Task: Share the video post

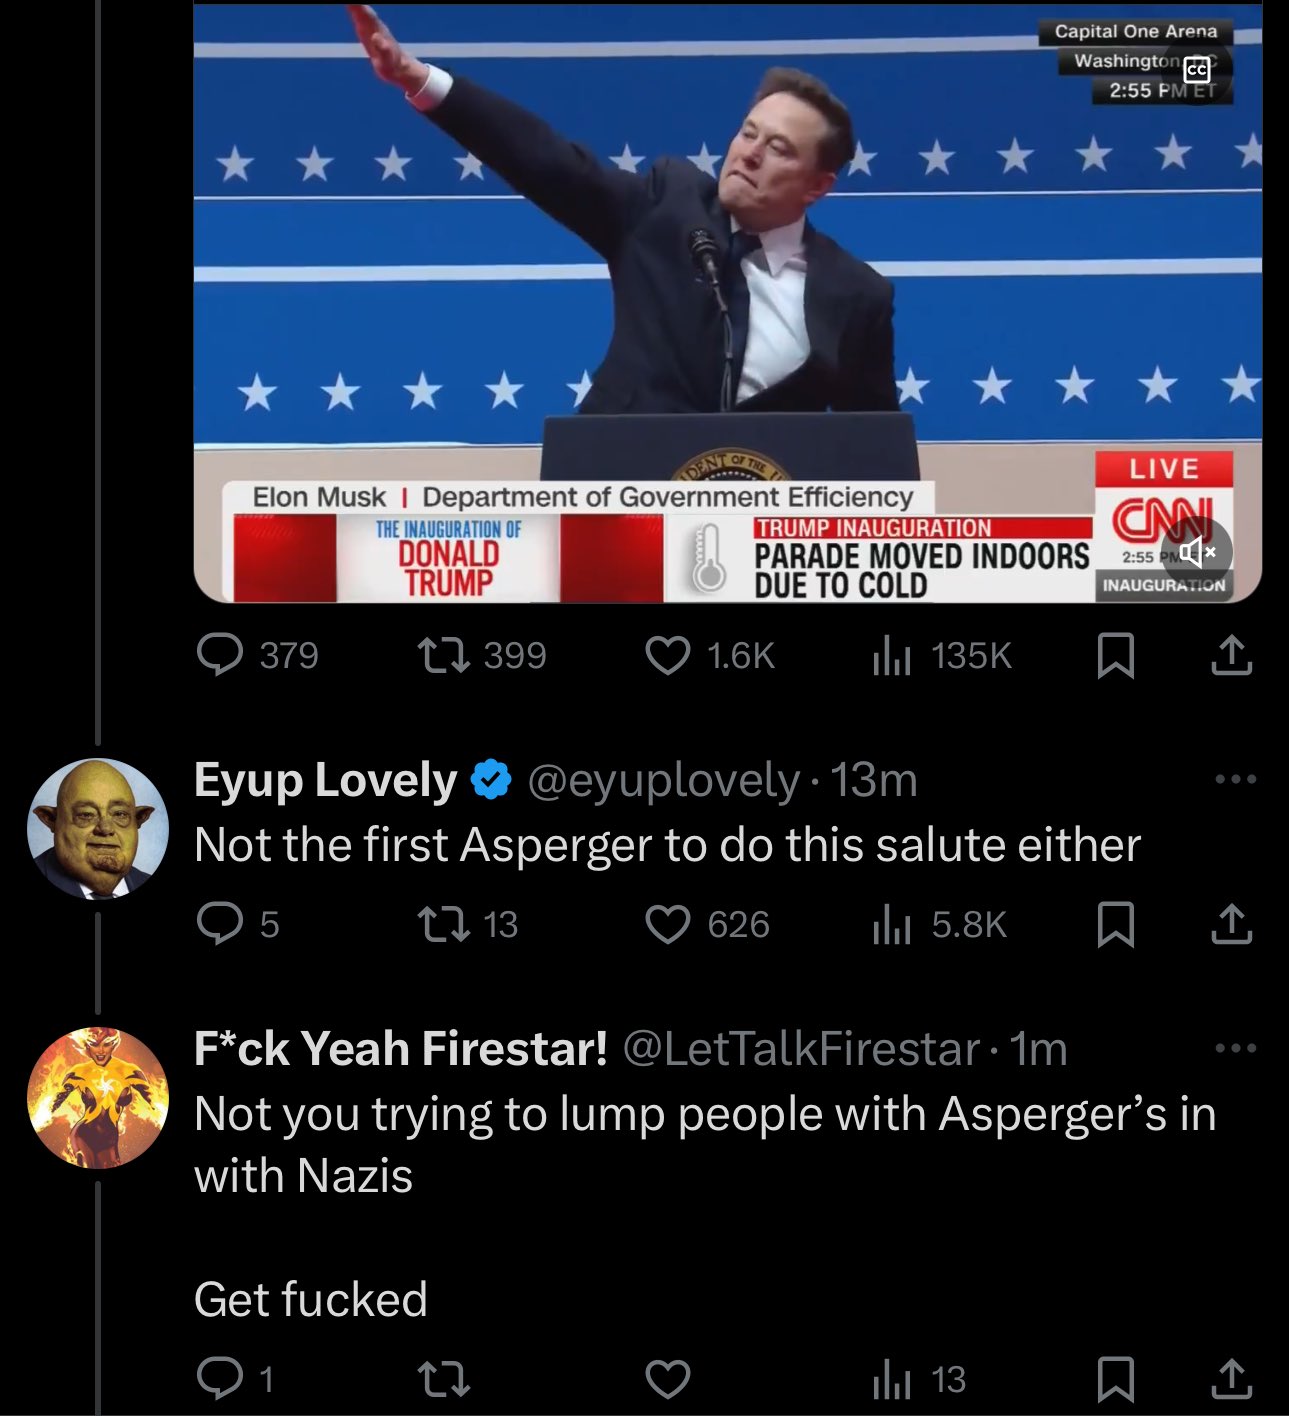Action: coord(1231,656)
